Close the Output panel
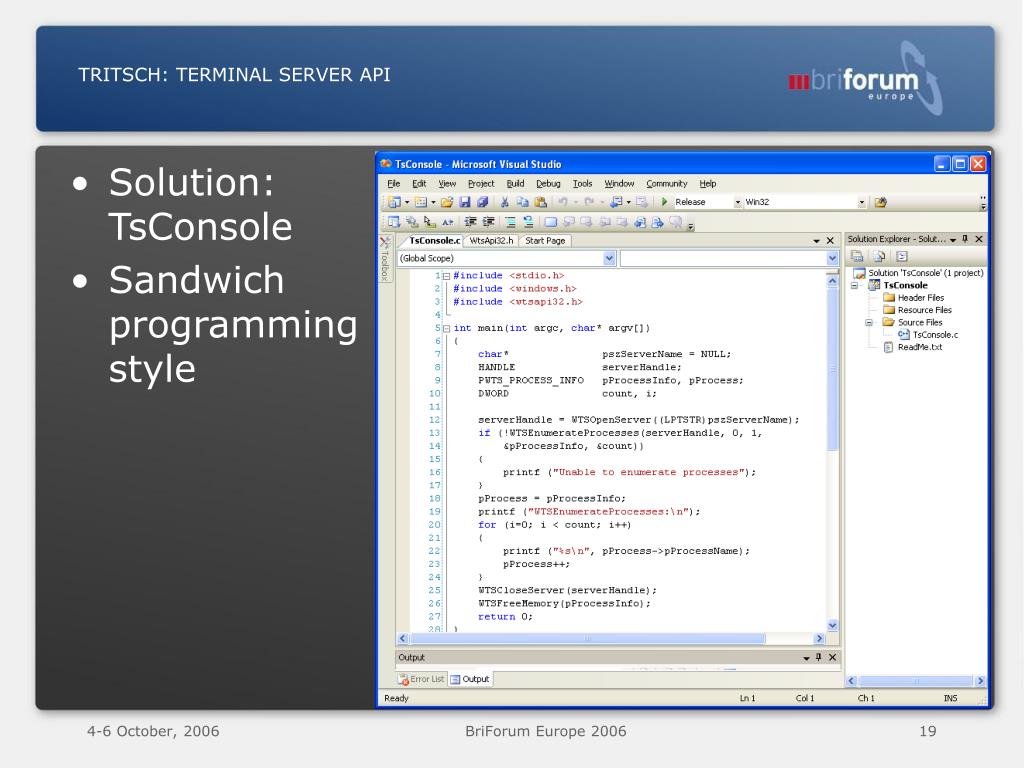The width and height of the screenshot is (1024, 768). coord(833,658)
